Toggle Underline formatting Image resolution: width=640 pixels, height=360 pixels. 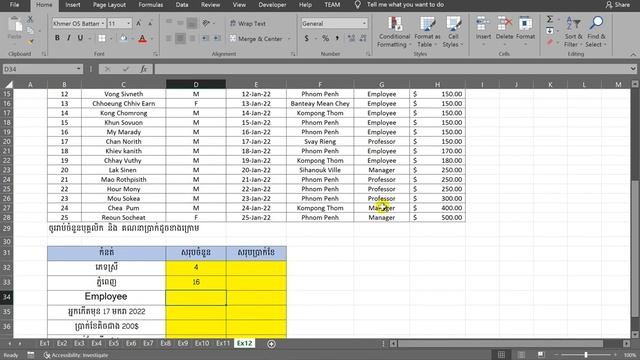click(x=80, y=38)
